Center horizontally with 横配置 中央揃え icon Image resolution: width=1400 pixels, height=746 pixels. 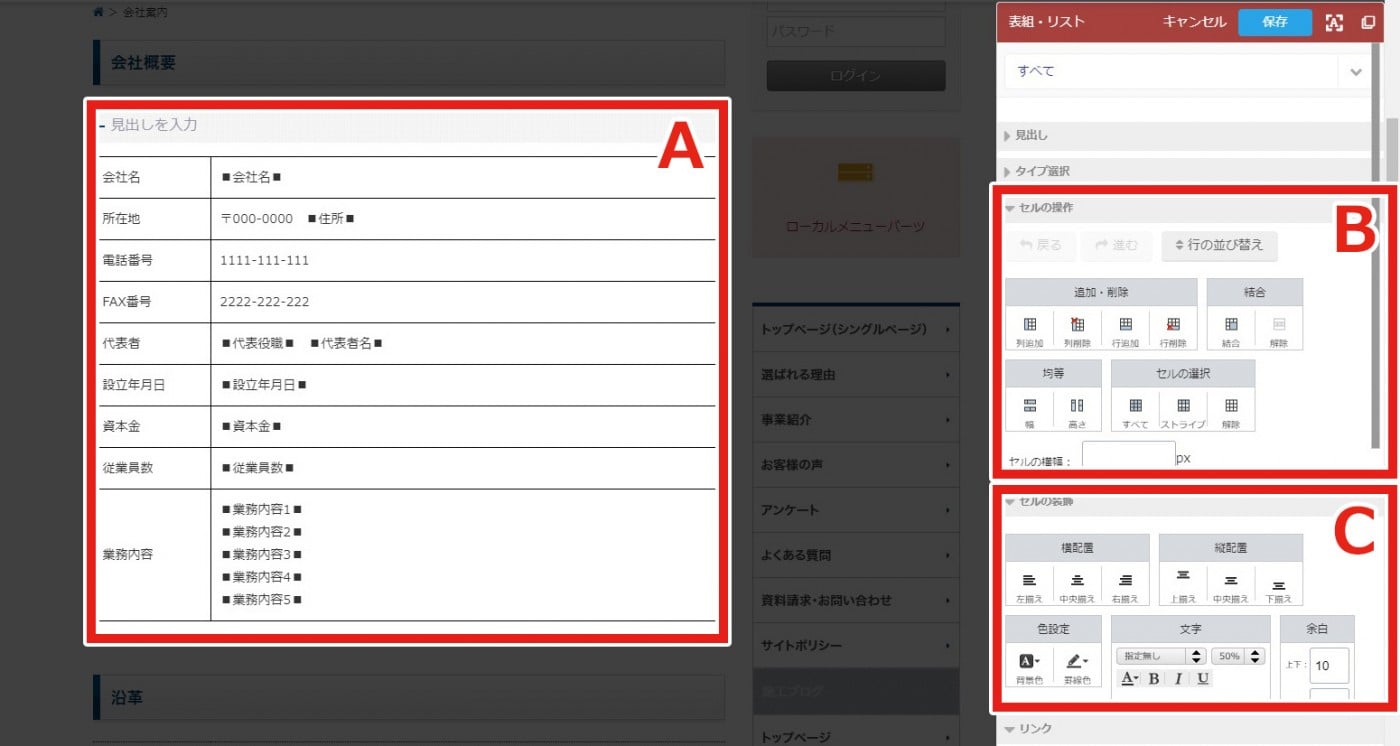click(1078, 580)
